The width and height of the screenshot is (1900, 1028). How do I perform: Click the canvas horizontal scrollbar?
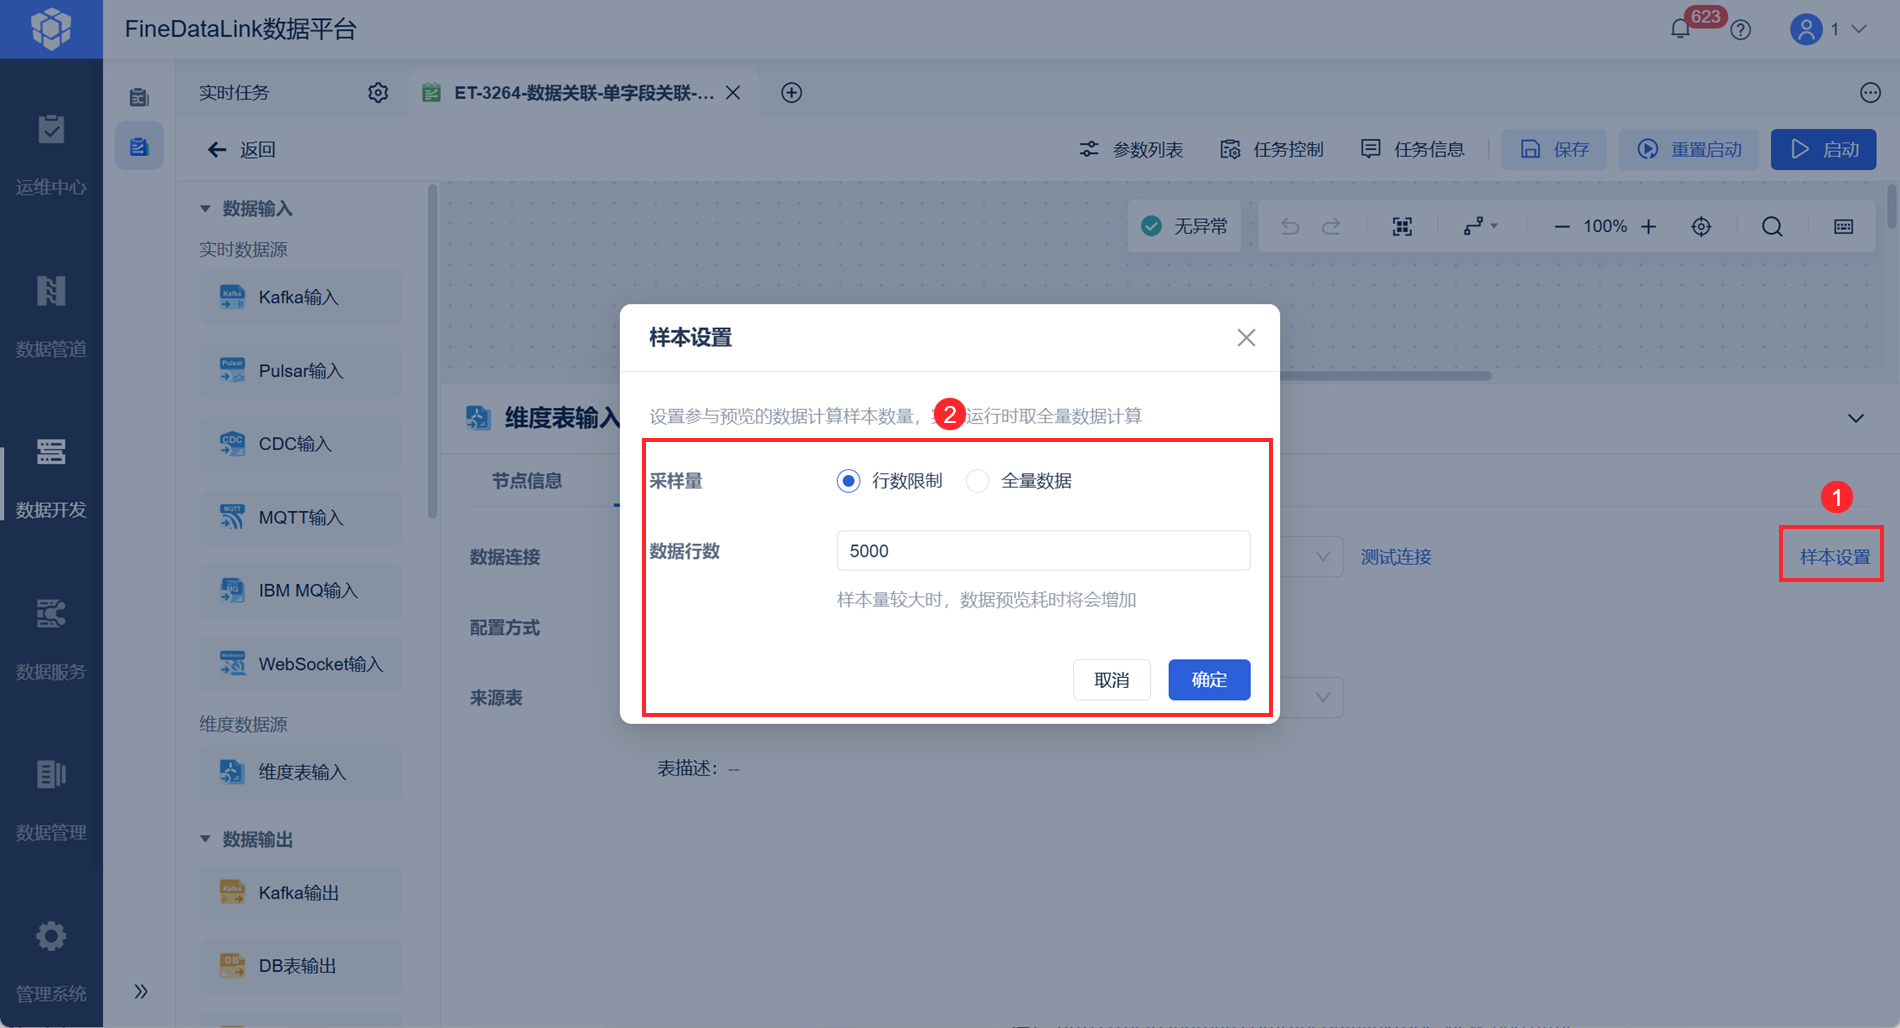click(x=1385, y=376)
